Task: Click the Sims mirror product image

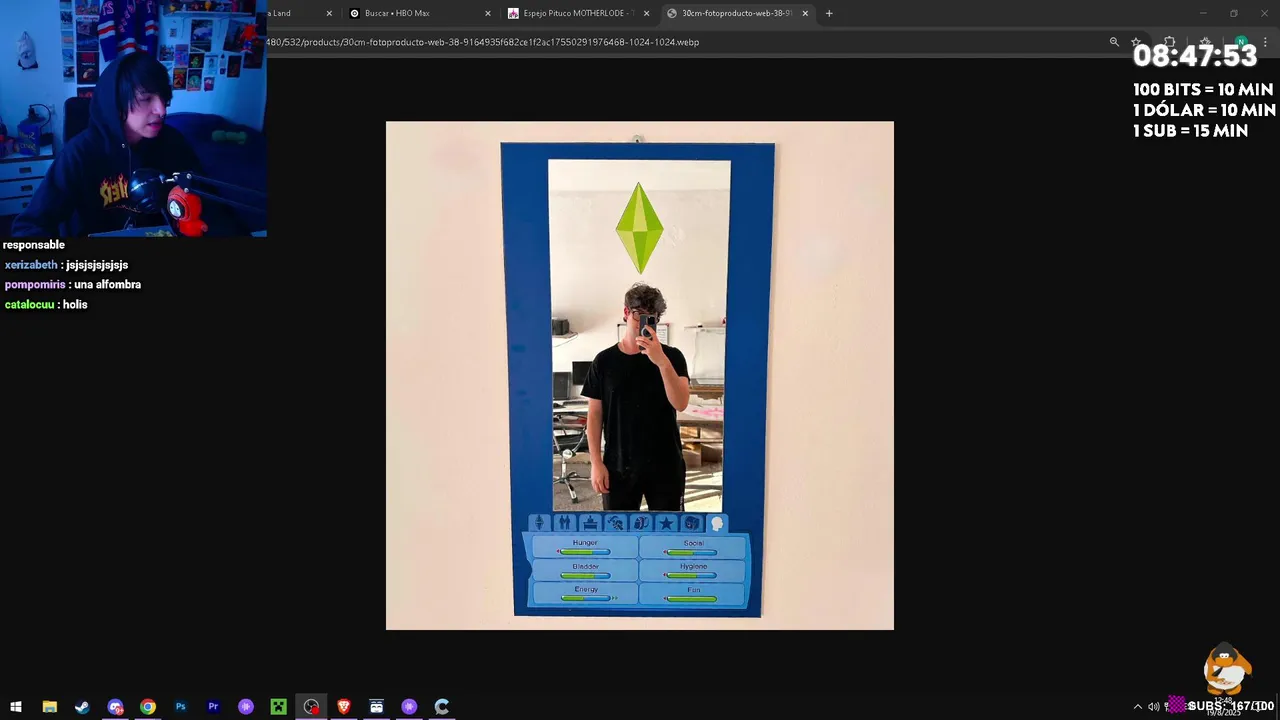Action: click(x=640, y=376)
